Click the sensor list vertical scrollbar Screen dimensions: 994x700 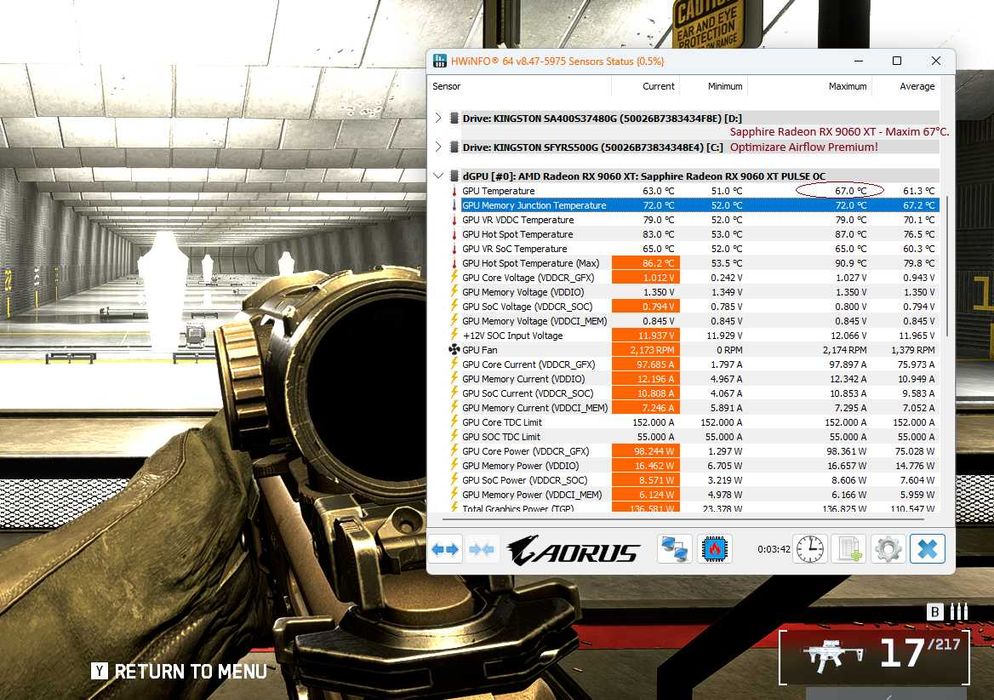coord(945,266)
